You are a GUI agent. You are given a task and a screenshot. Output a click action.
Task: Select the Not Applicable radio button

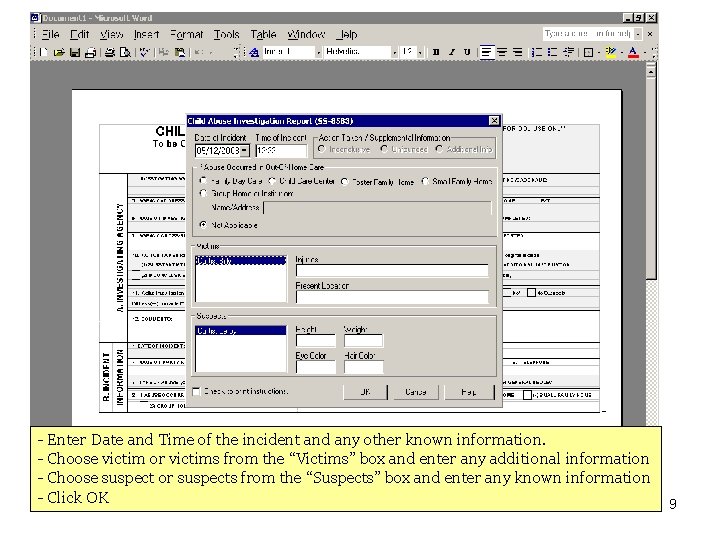(x=203, y=225)
